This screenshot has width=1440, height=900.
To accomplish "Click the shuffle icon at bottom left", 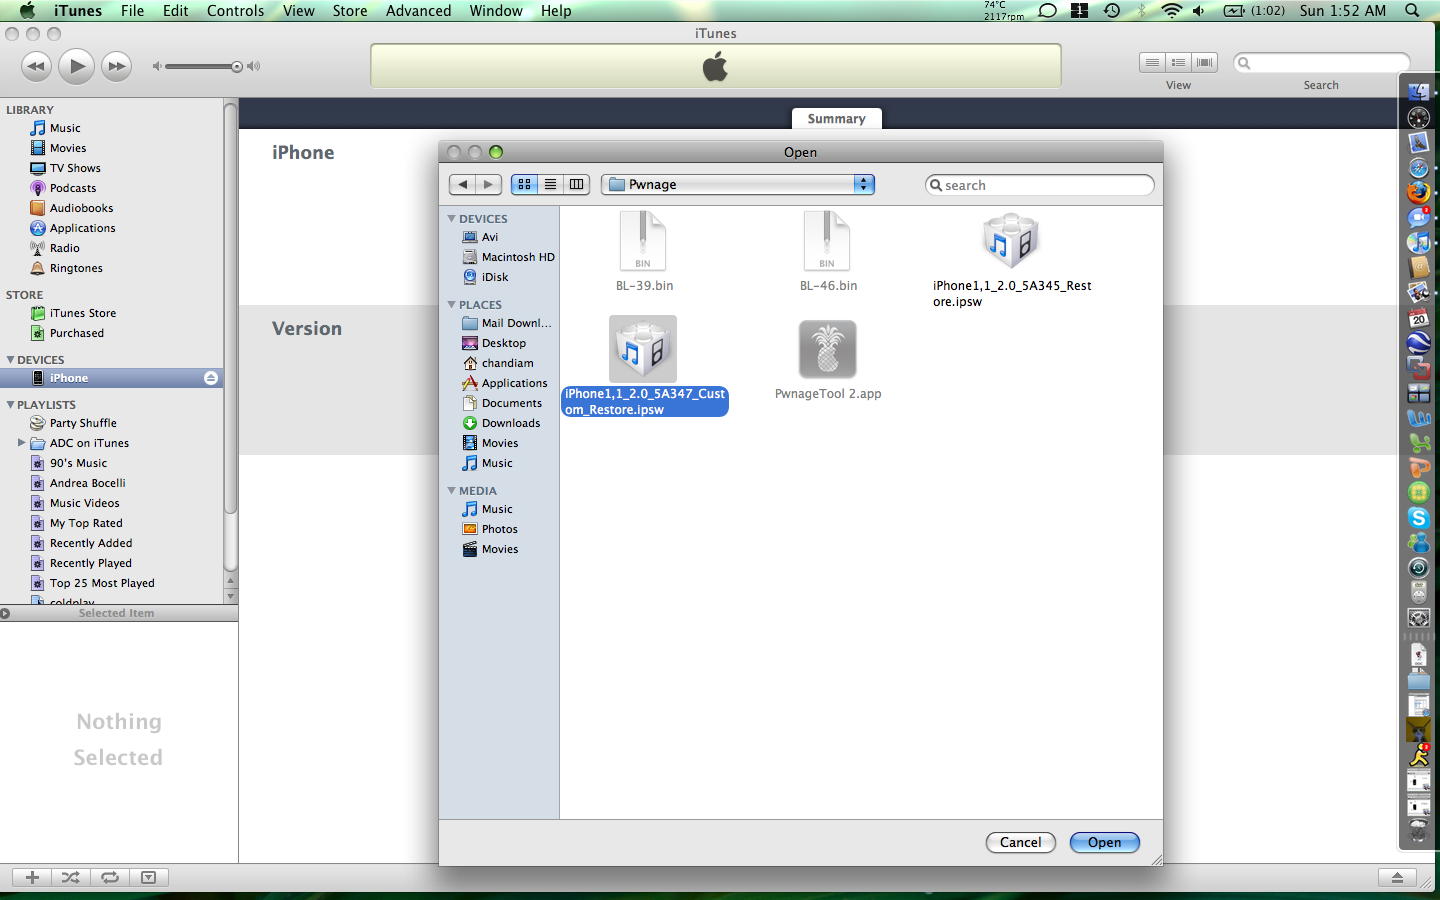I will (x=70, y=877).
